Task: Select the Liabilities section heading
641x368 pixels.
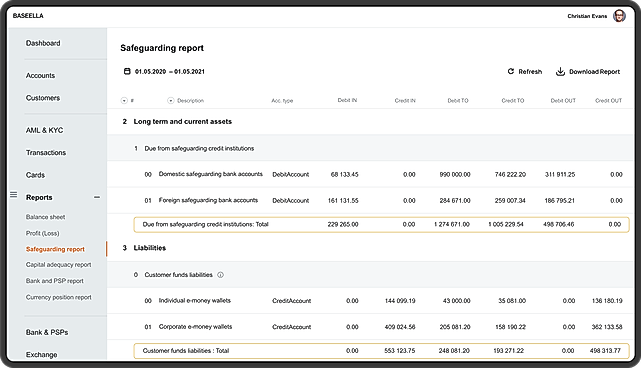Action: (x=150, y=248)
